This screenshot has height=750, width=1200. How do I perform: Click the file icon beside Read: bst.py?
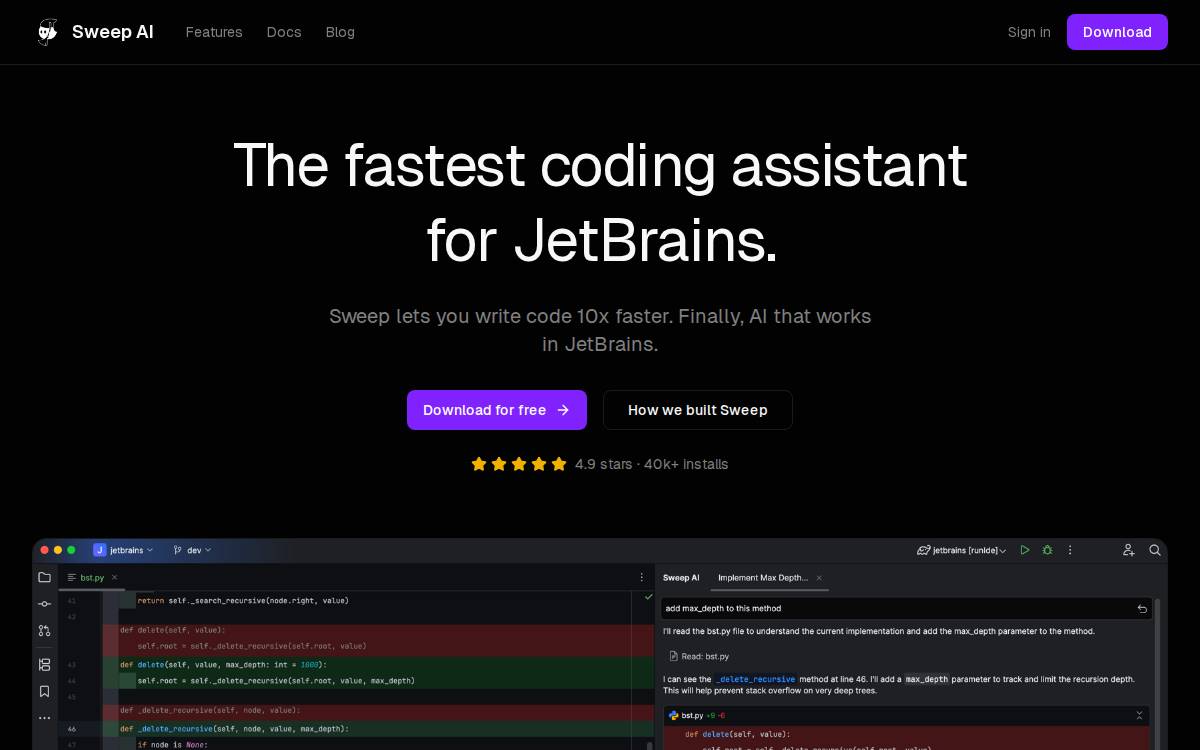click(674, 656)
